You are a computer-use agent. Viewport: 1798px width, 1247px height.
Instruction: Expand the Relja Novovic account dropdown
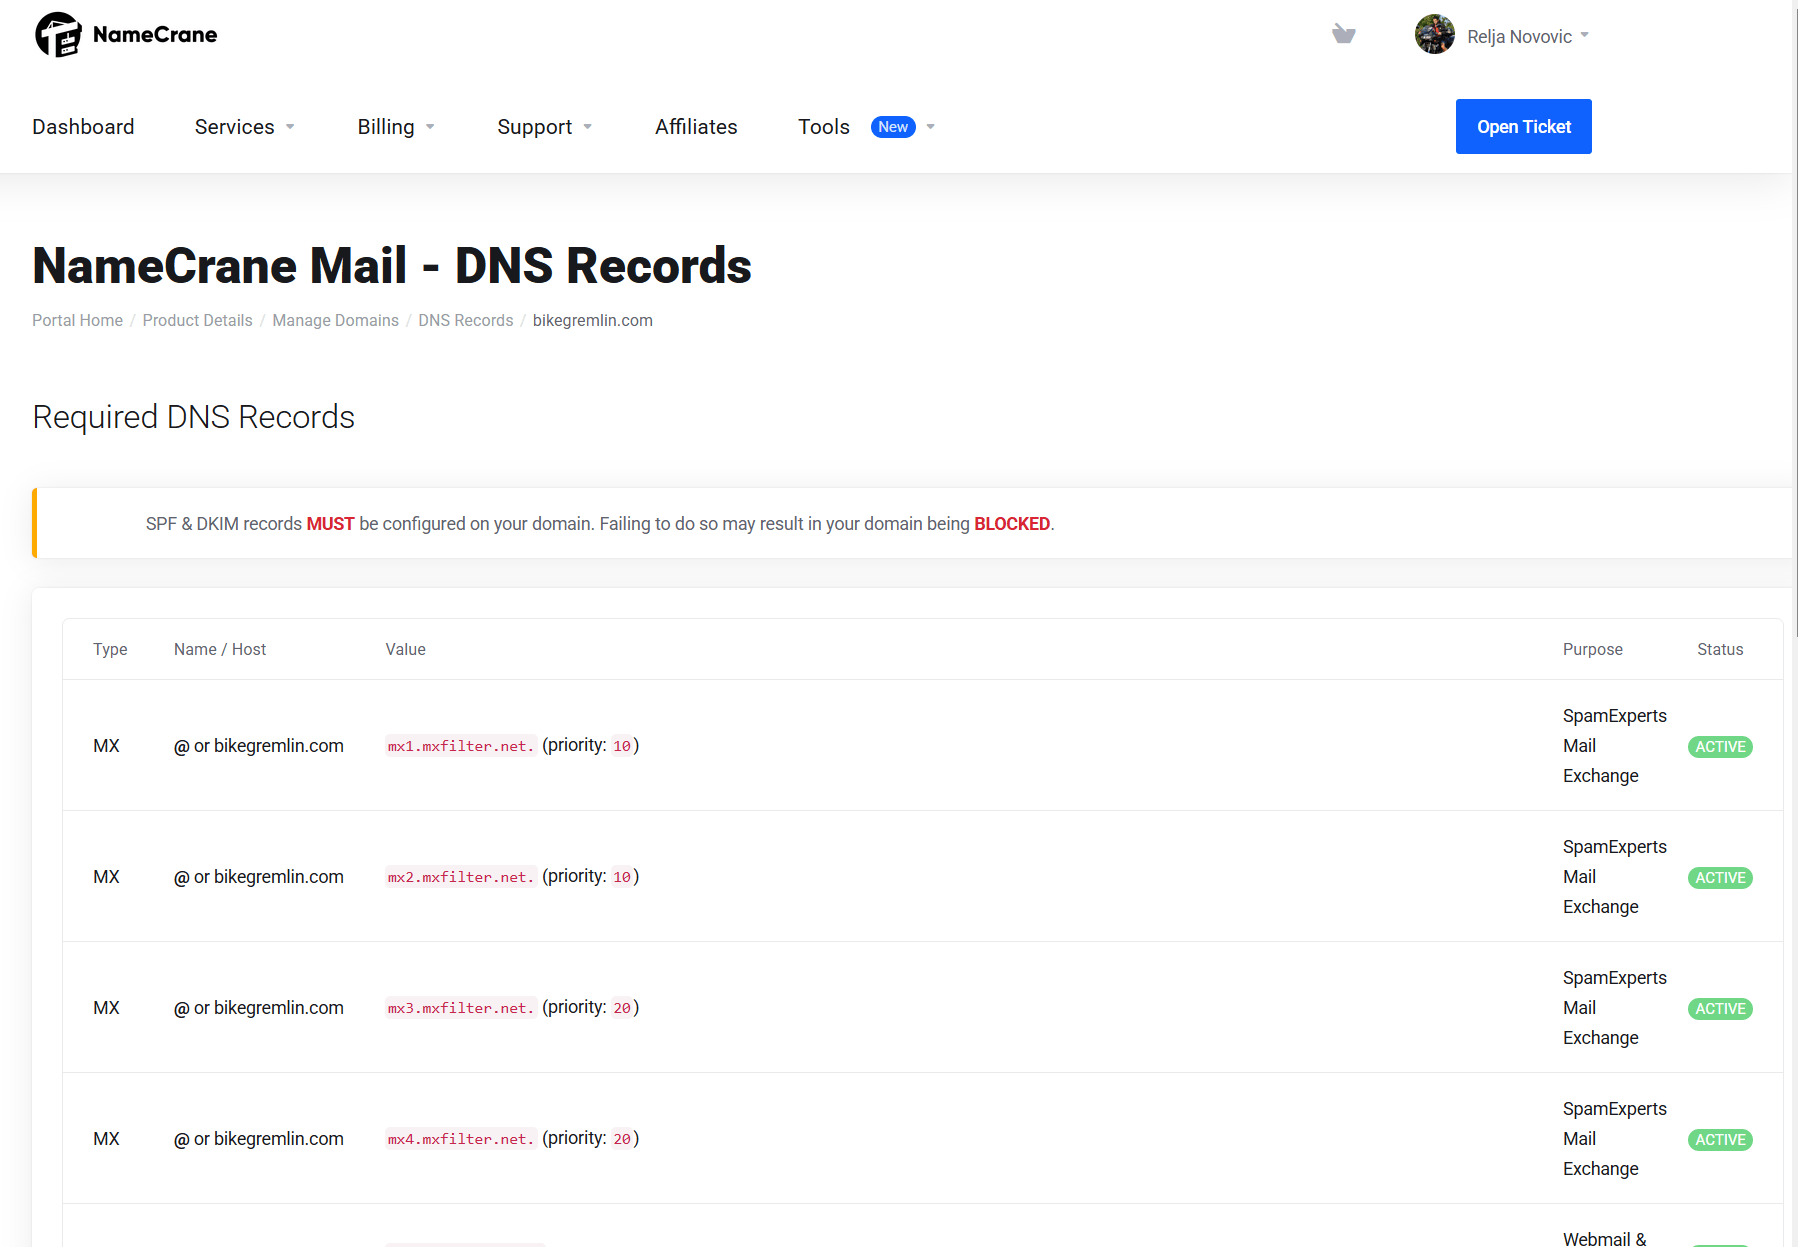(1528, 37)
